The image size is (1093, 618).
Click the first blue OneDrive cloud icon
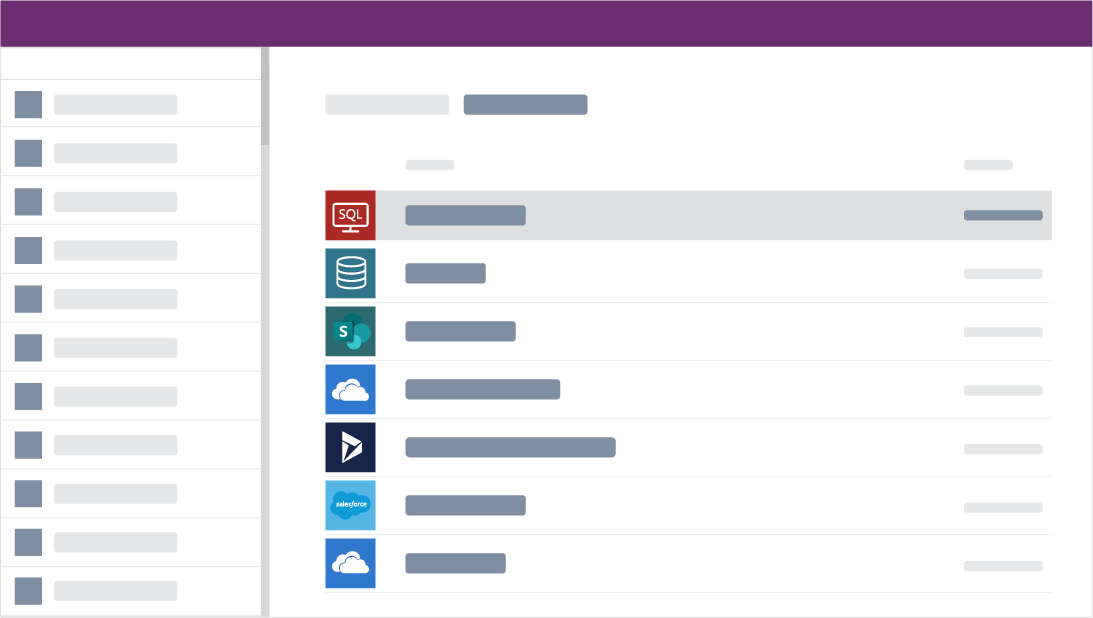tap(350, 389)
